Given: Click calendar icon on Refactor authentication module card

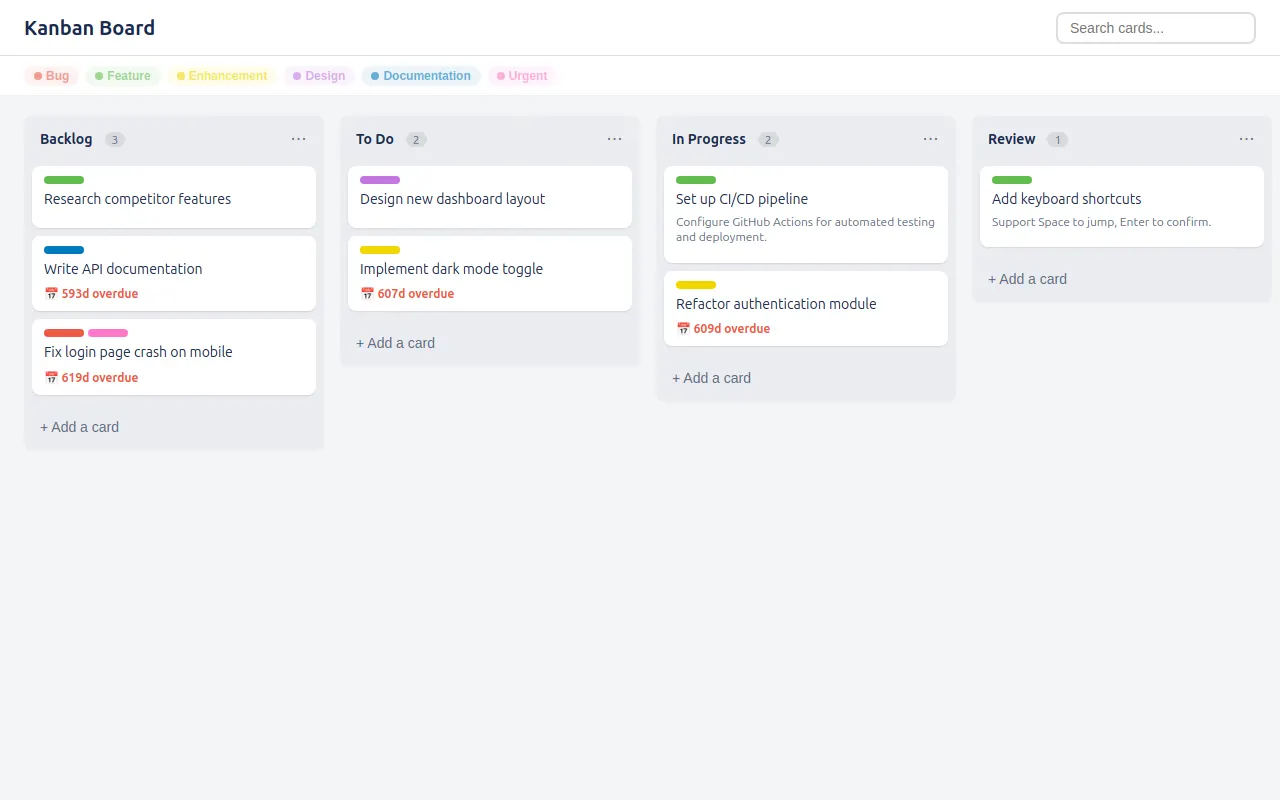Looking at the screenshot, I should click(x=683, y=329).
